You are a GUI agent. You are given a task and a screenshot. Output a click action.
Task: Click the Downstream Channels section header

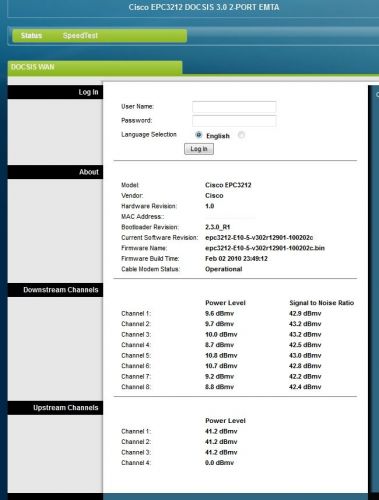coord(55,290)
